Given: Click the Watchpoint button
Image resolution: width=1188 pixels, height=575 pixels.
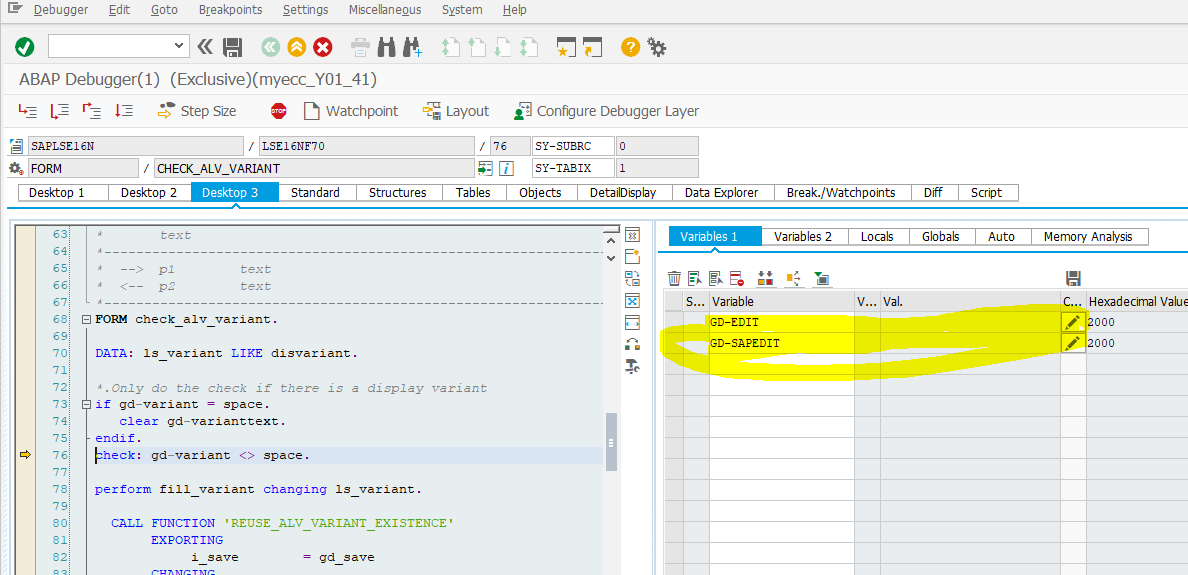Looking at the screenshot, I should (351, 111).
